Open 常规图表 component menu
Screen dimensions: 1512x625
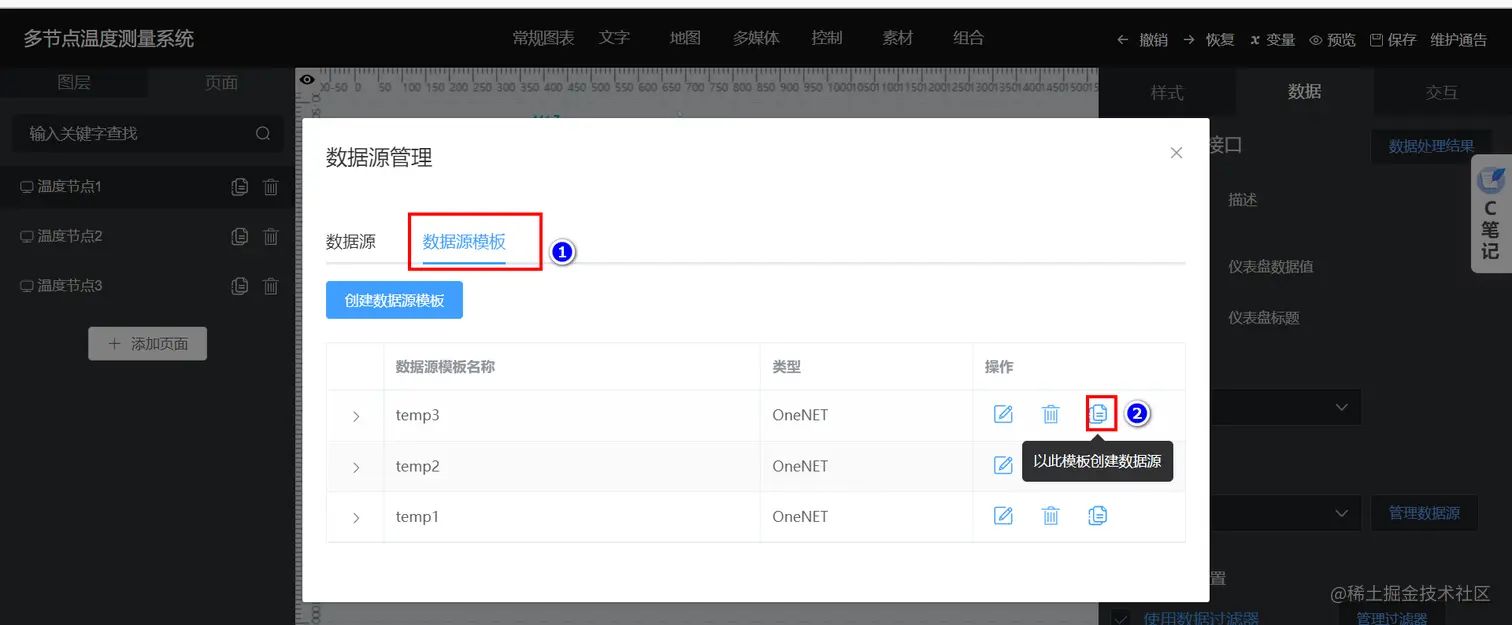(543, 38)
